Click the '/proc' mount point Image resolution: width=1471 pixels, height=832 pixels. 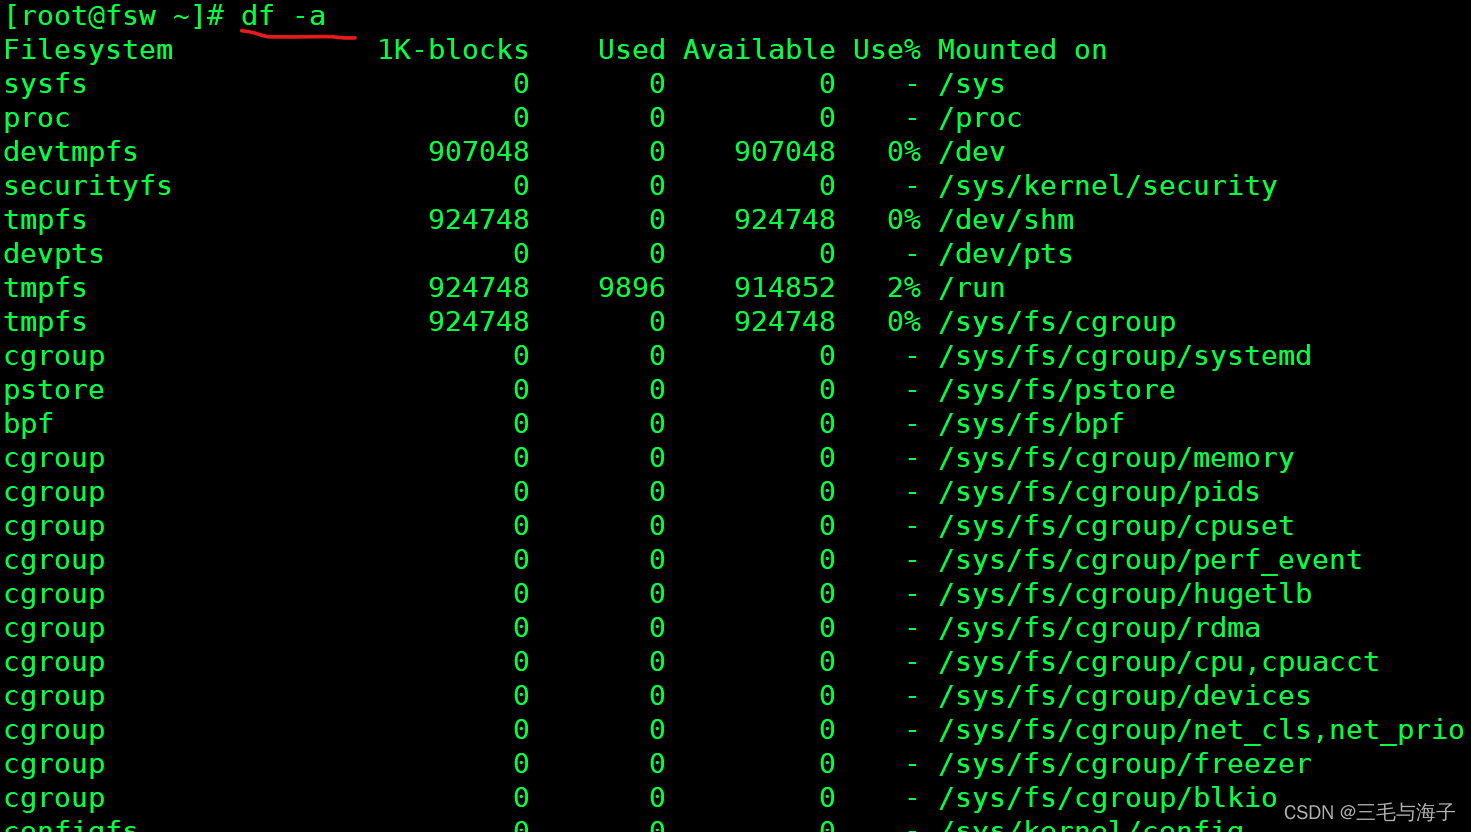coord(980,118)
